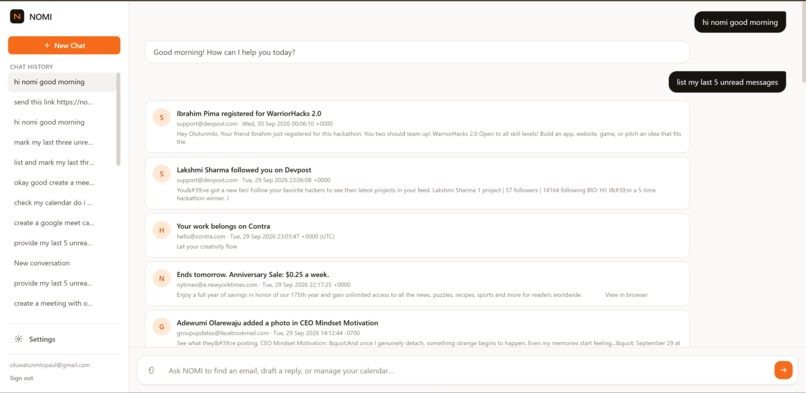The height and width of the screenshot is (393, 806).
Task: Open Settings gear icon in sidebar
Action: pyautogui.click(x=19, y=339)
